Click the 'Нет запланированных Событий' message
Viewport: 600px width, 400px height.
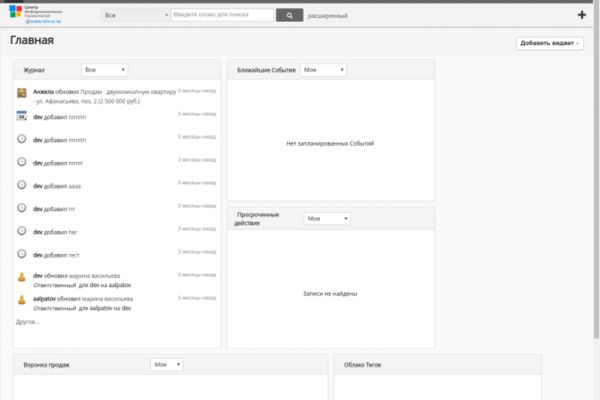(330, 144)
